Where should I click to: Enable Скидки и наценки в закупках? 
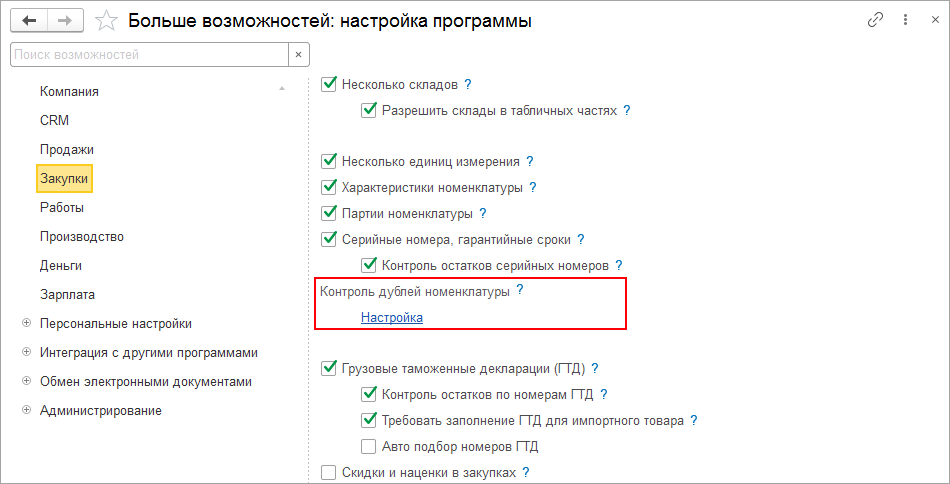(x=329, y=473)
